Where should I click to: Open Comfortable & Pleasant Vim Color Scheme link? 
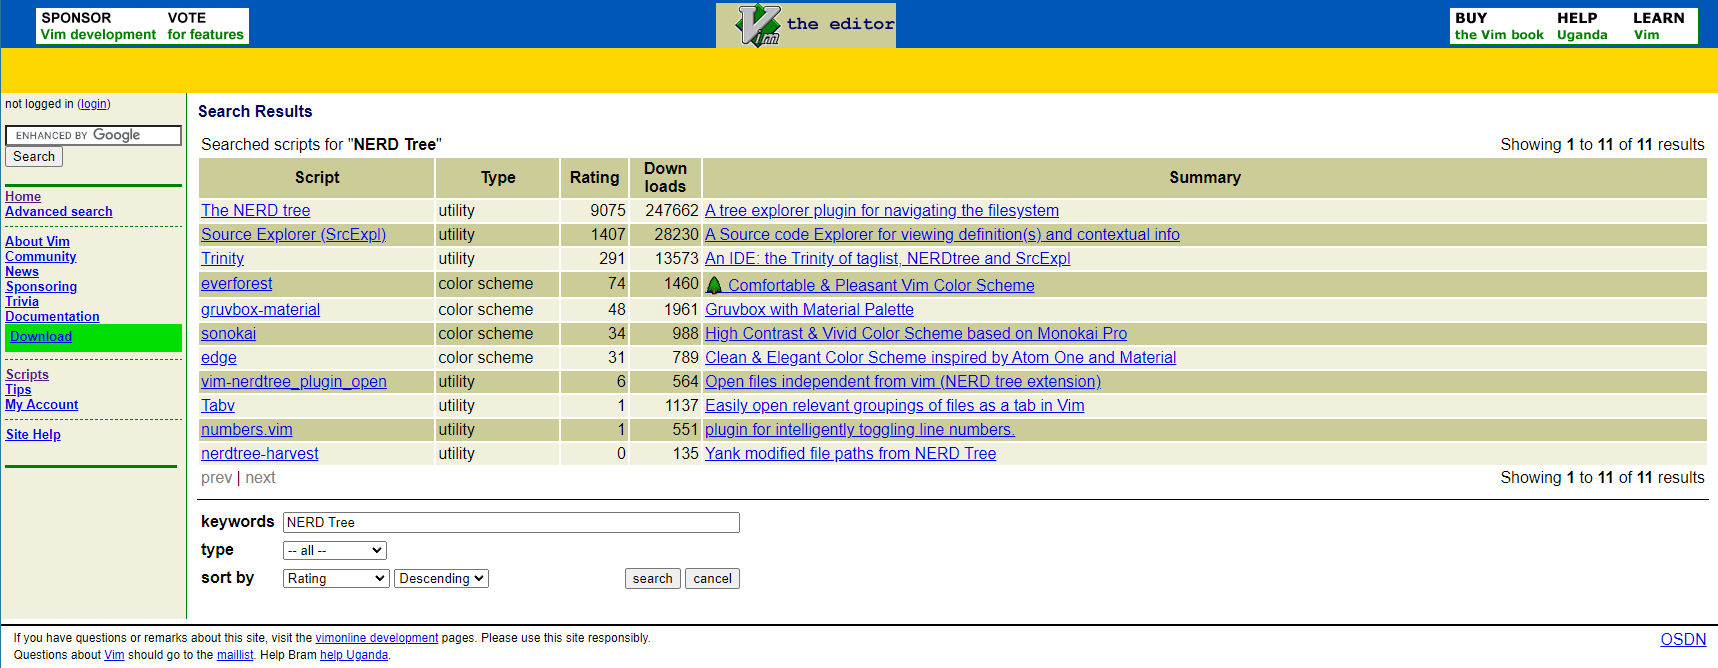click(x=881, y=286)
